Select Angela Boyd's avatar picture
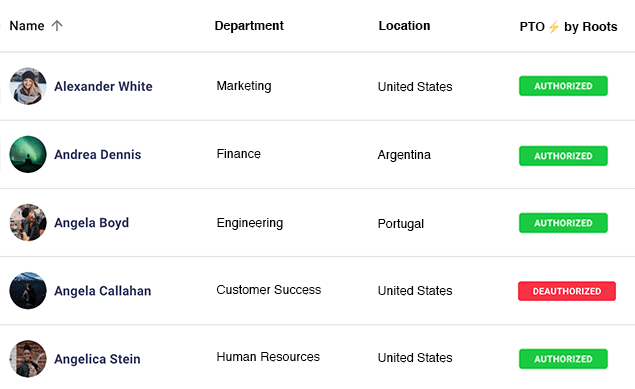635x389 pixels. pyautogui.click(x=28, y=222)
